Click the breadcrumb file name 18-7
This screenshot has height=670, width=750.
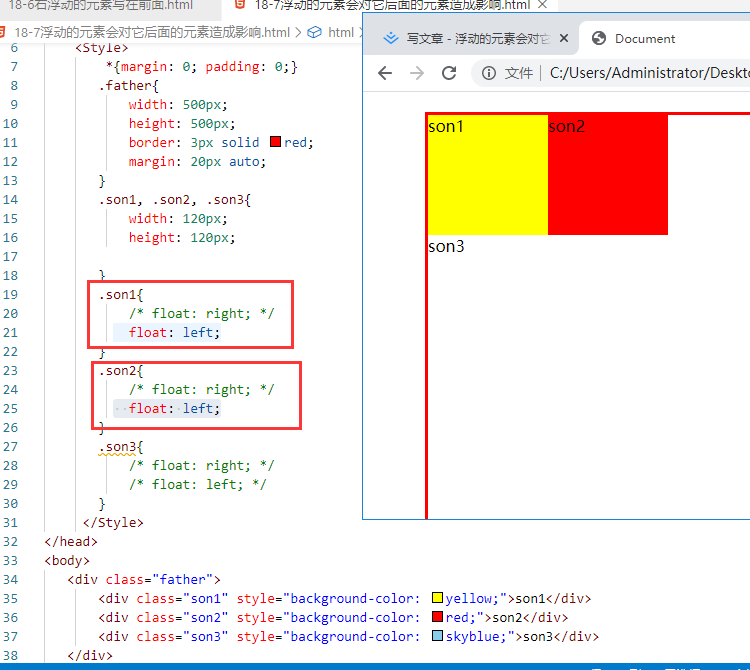pos(152,33)
